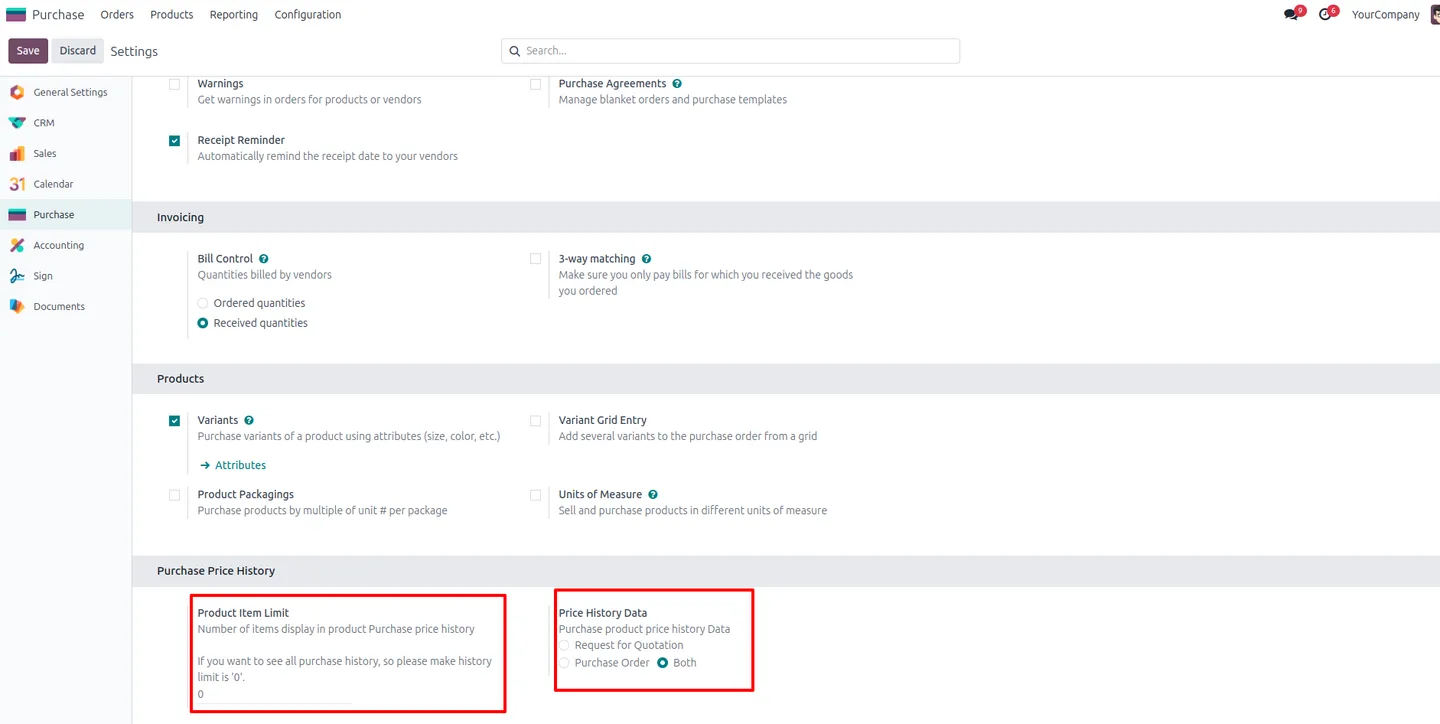Click the Settings breadcrumb title
The image size is (1440, 724).
click(134, 52)
